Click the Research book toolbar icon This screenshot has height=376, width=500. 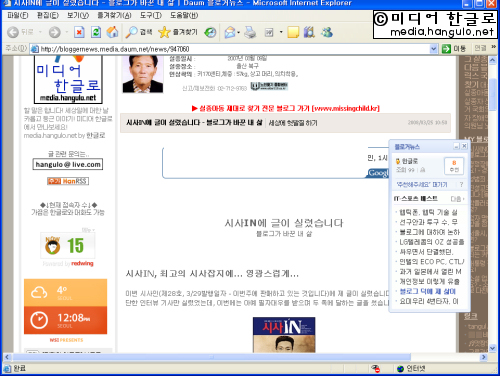pos(309,32)
